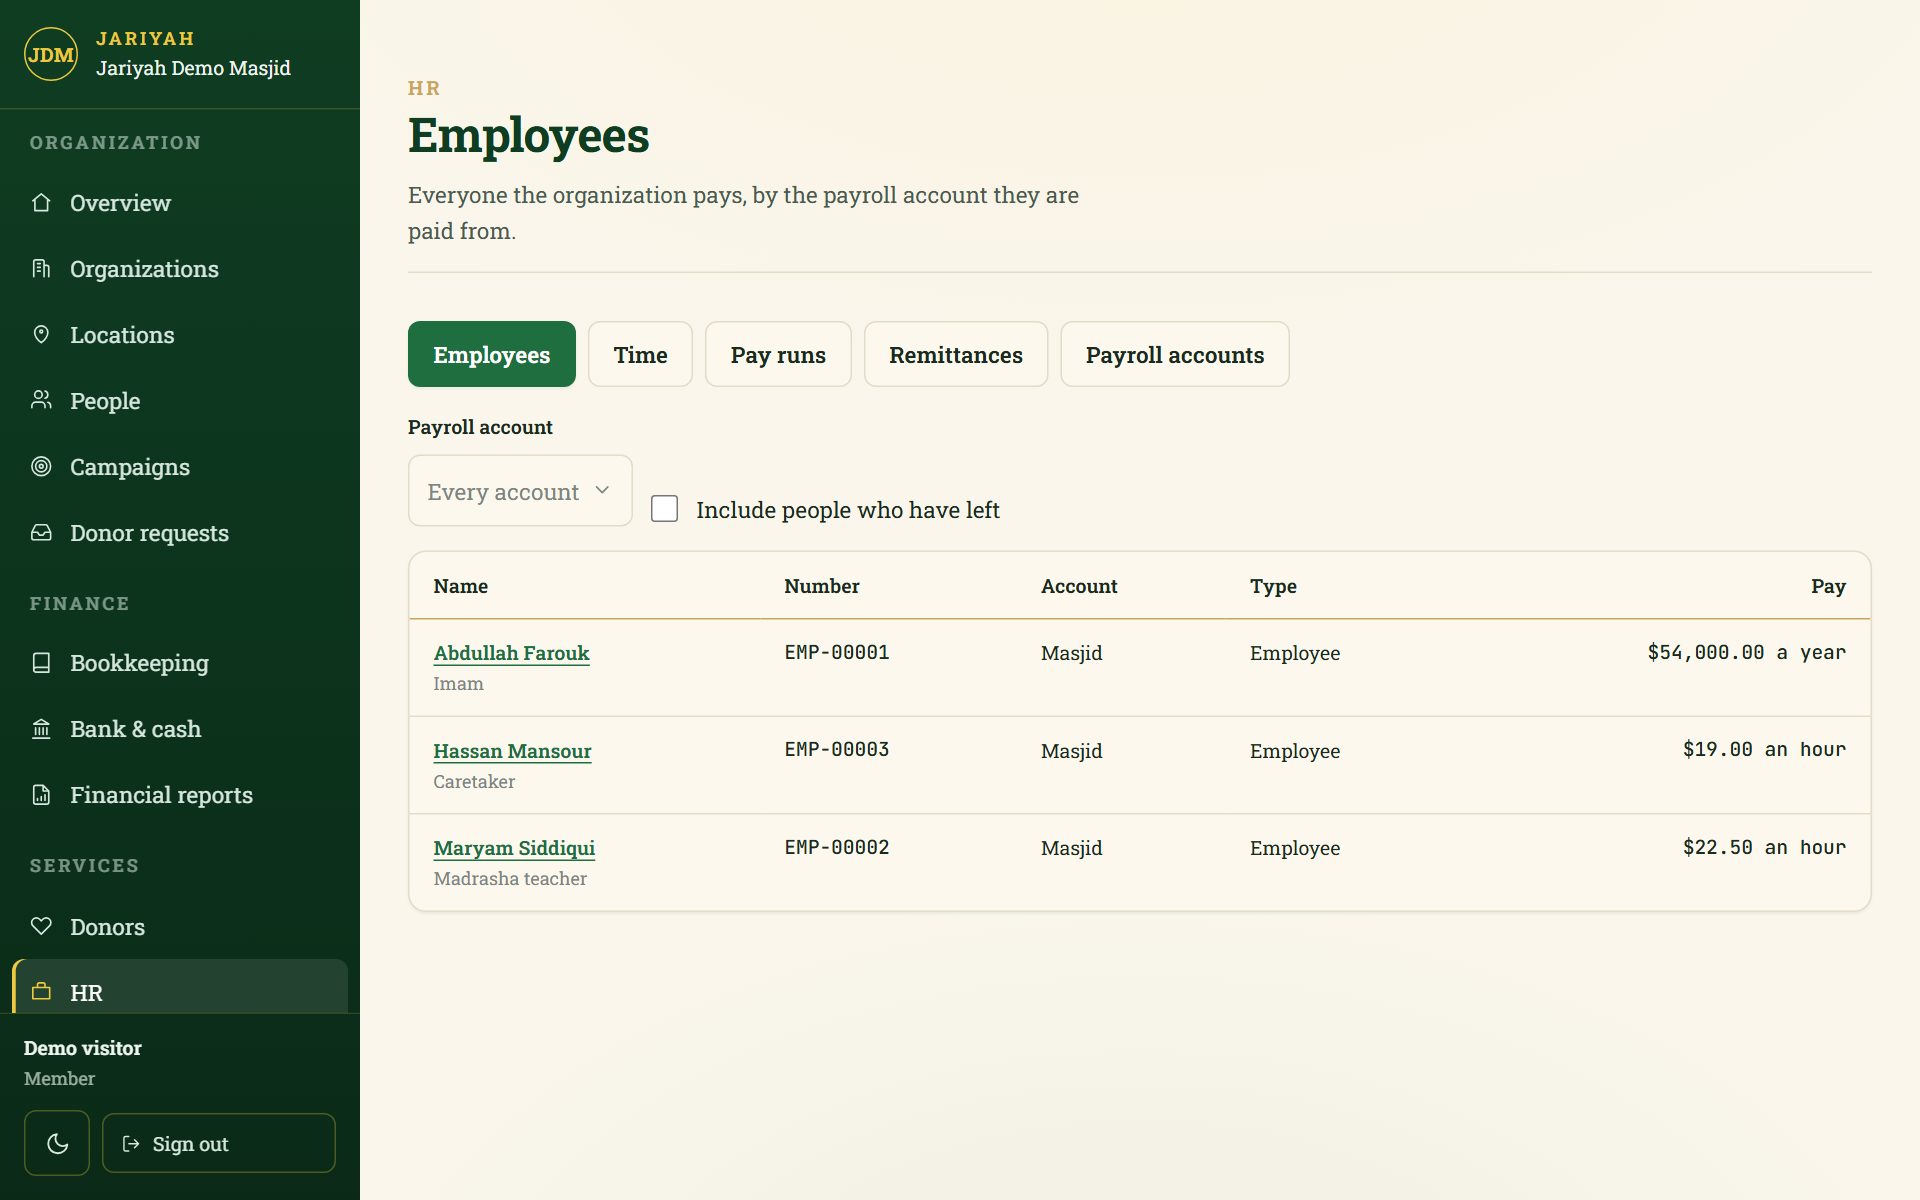Click the EMP-00001 employee number
The height and width of the screenshot is (1200, 1920).
coord(837,652)
